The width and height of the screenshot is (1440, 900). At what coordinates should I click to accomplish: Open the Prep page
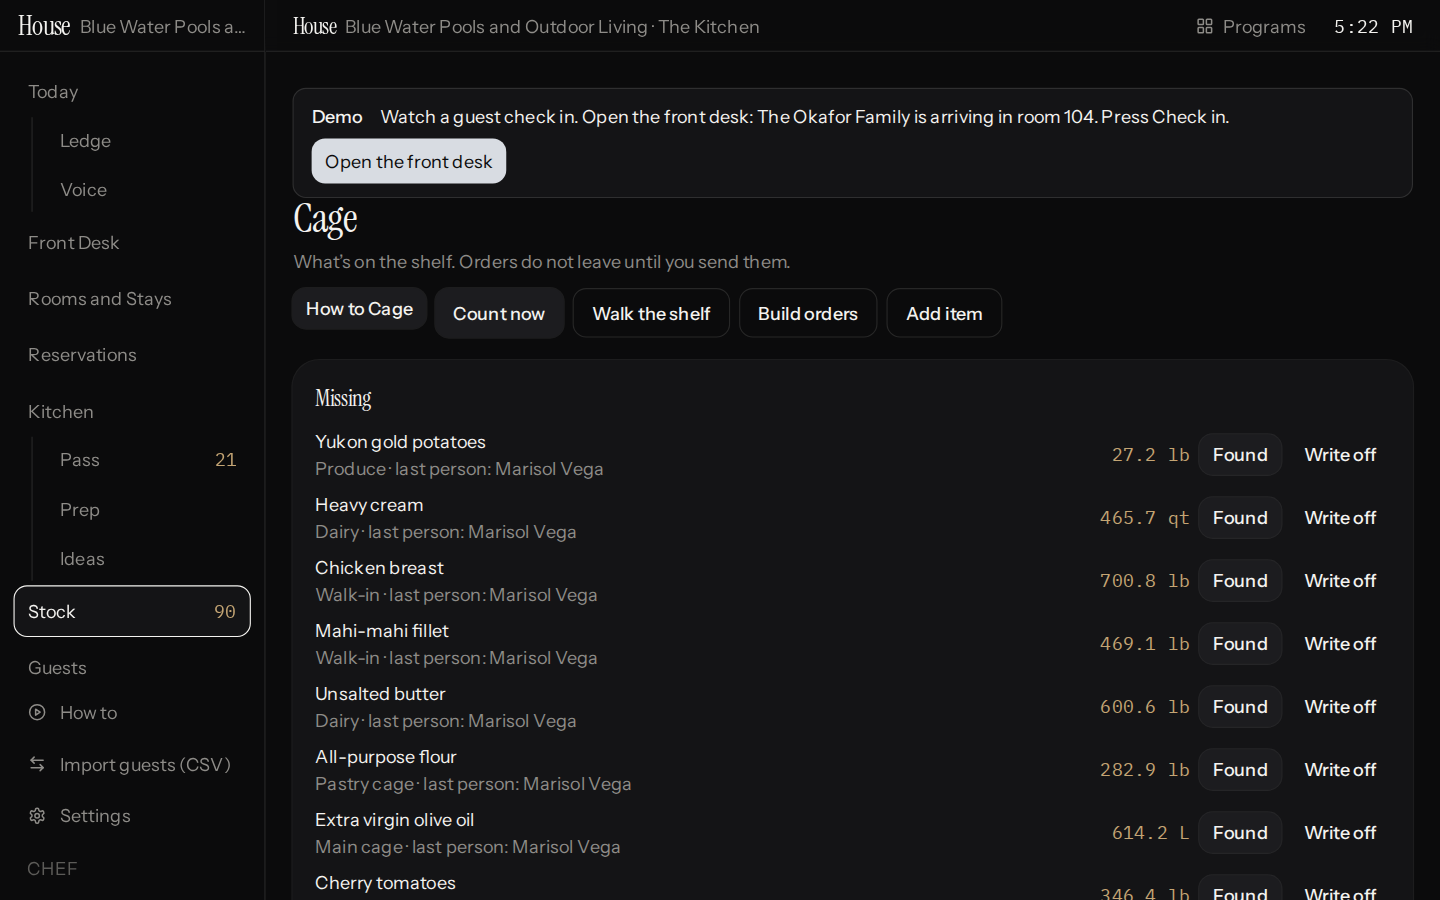[80, 510]
